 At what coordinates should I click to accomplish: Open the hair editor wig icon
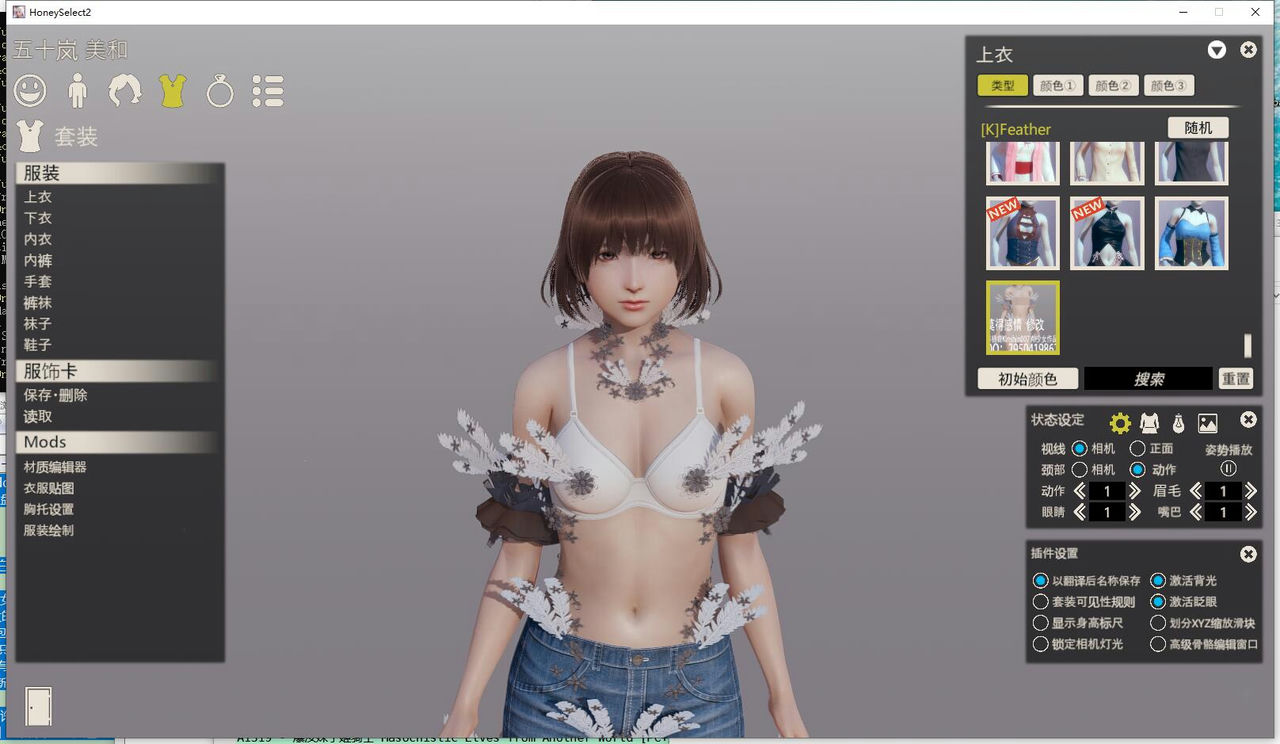[124, 90]
